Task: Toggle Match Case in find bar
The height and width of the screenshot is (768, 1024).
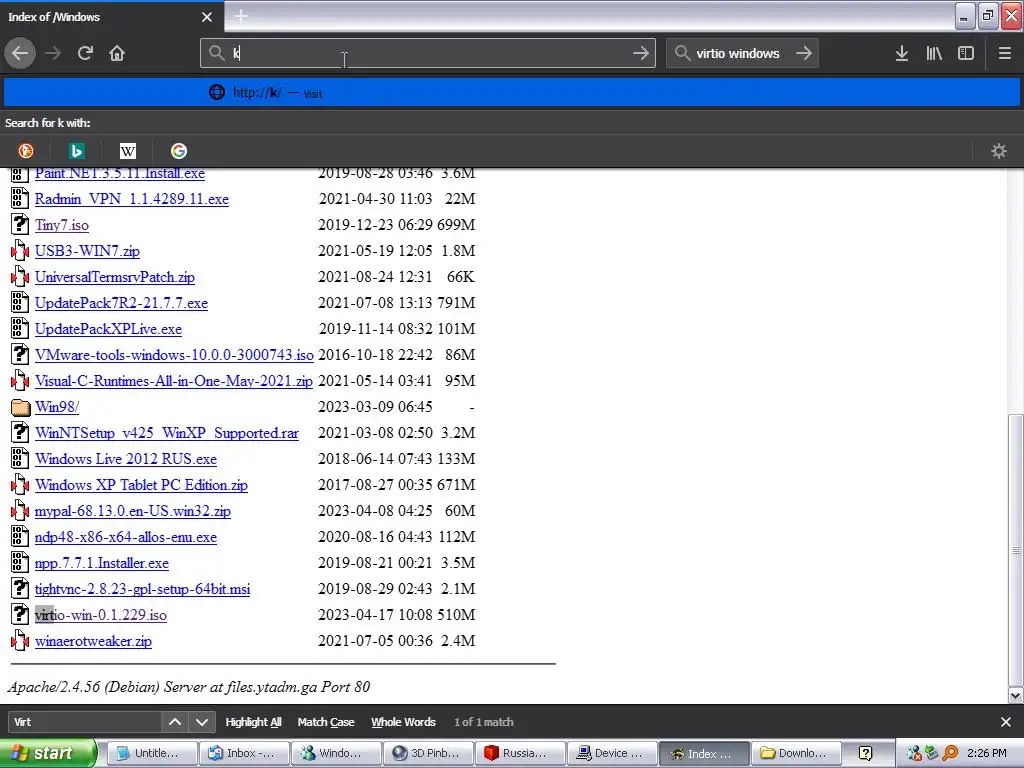Action: (326, 722)
